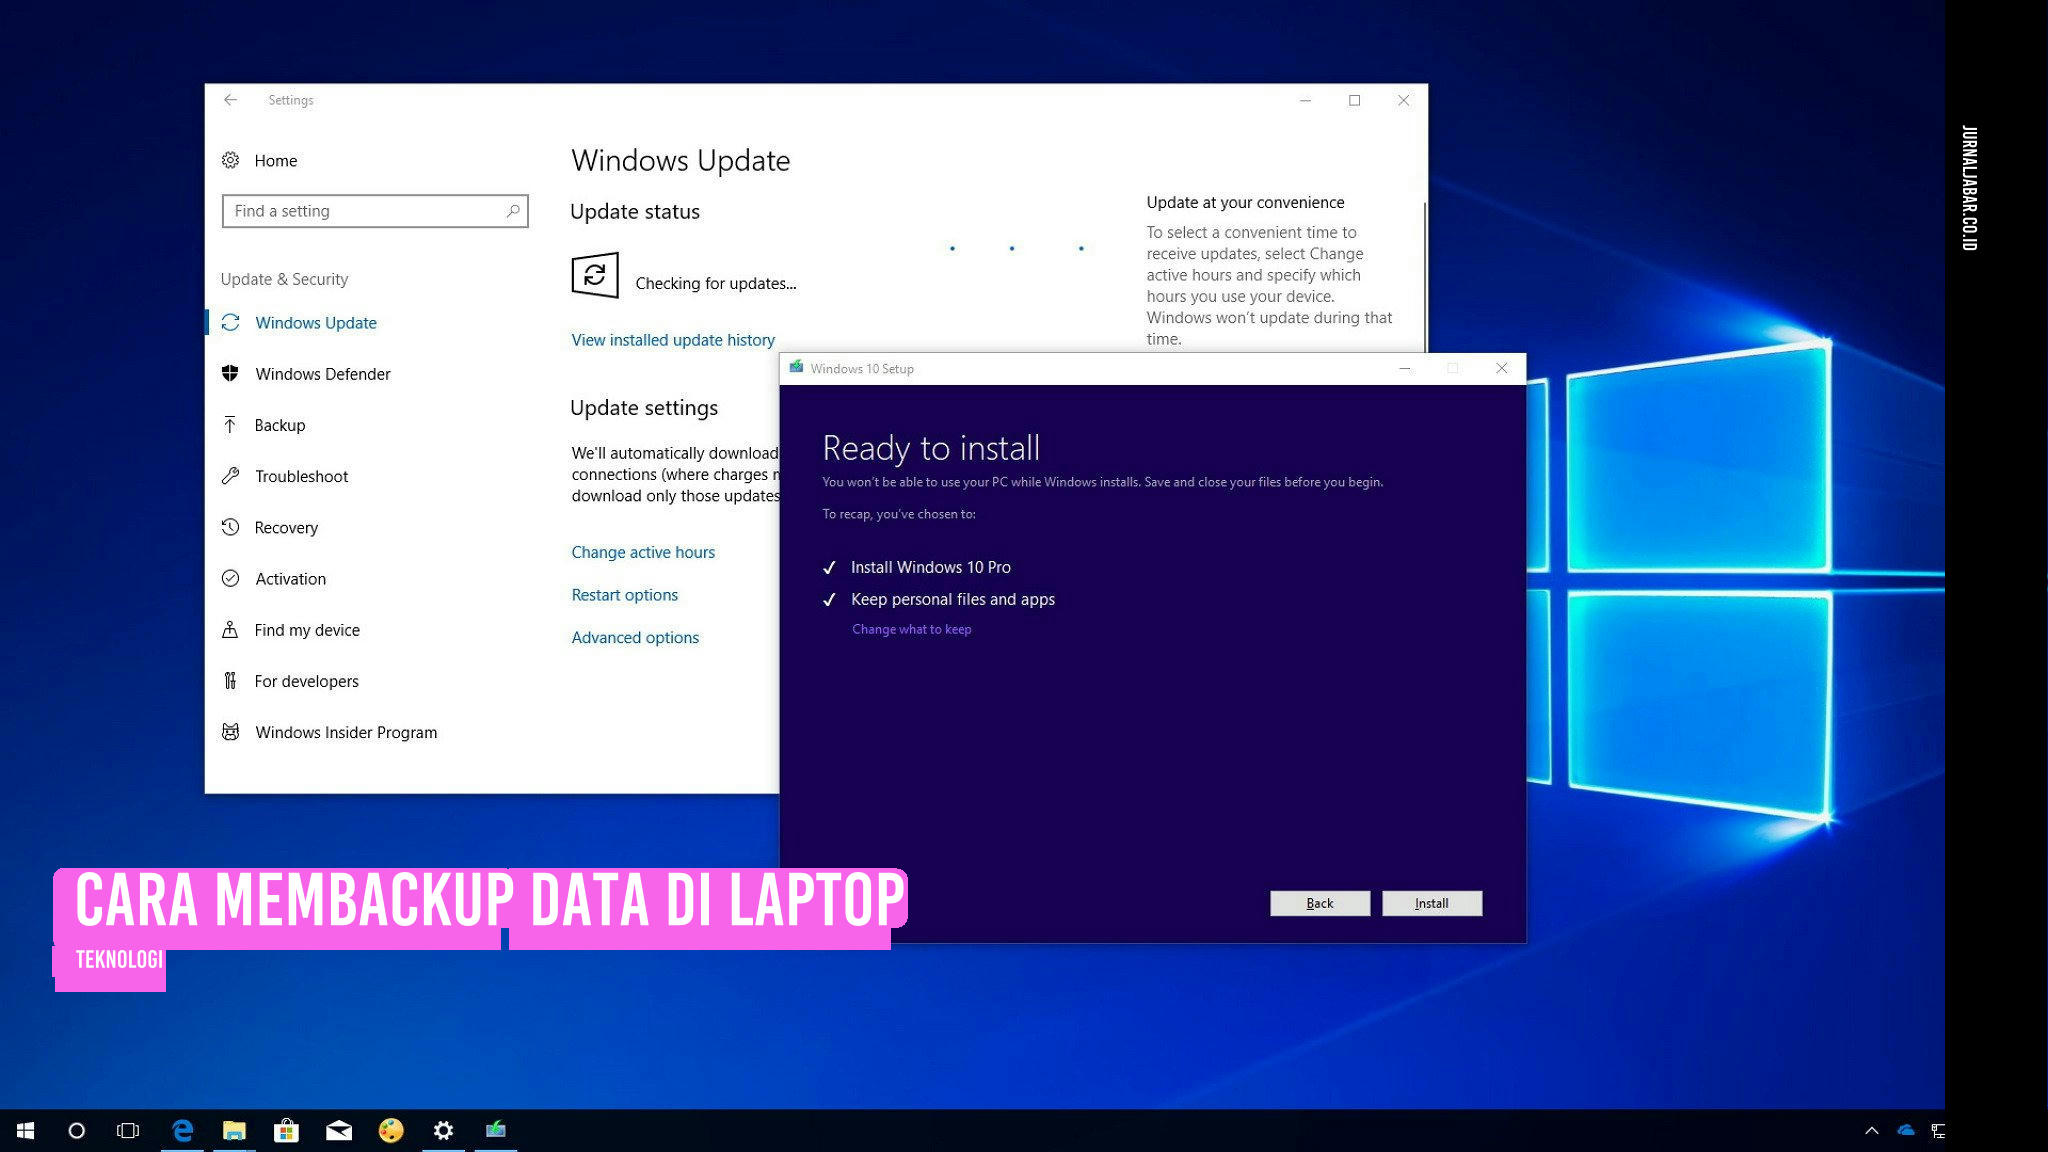Open Task View on the taskbar
This screenshot has width=2048, height=1152.
[128, 1130]
